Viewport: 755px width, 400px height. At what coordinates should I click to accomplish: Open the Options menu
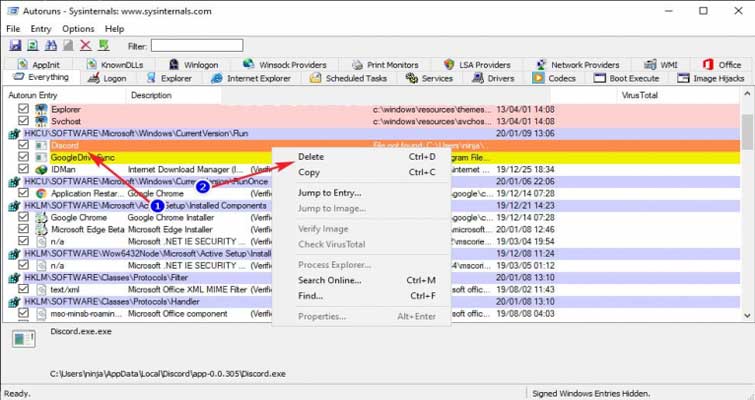tap(78, 29)
